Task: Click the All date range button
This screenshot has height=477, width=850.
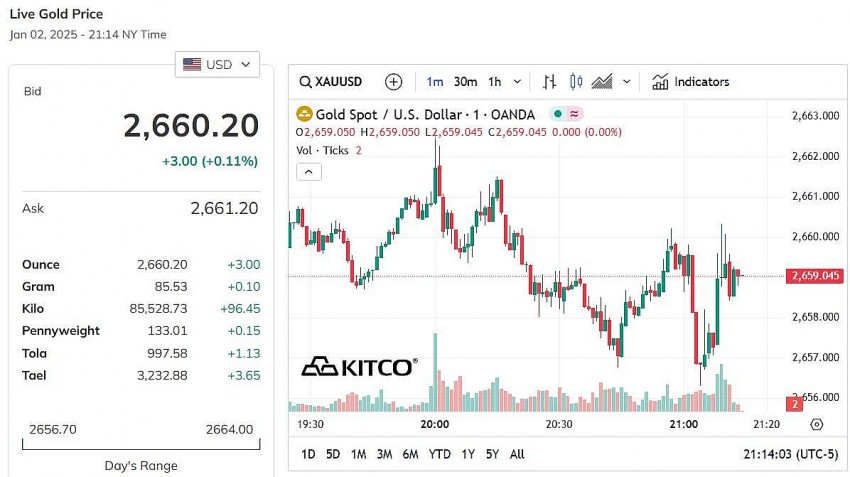Action: point(516,454)
